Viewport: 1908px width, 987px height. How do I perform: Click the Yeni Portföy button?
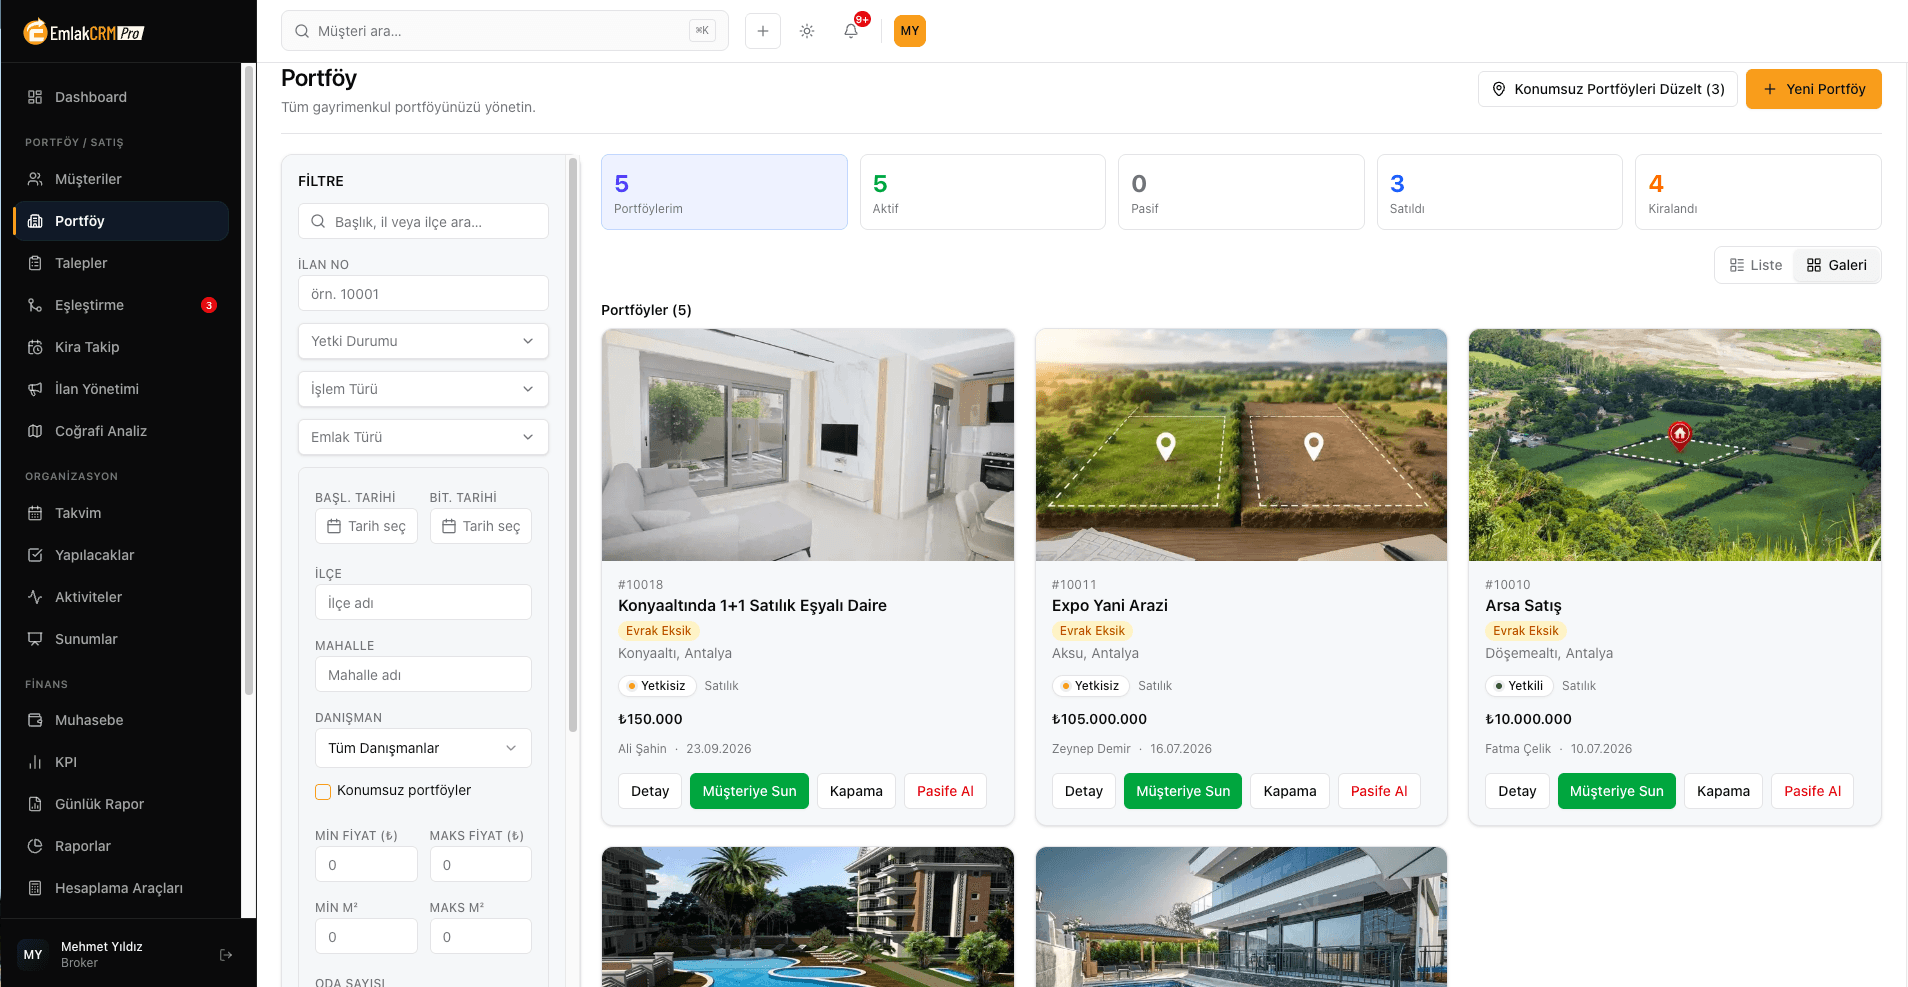point(1814,89)
